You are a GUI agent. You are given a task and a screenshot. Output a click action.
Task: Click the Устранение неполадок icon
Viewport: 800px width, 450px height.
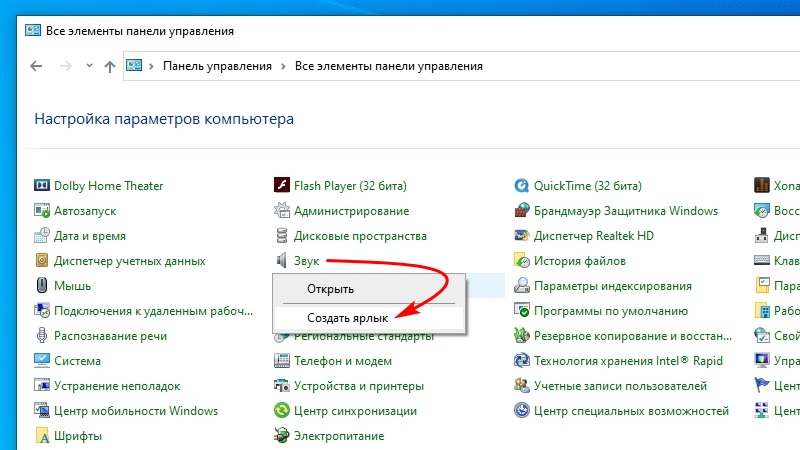42,385
